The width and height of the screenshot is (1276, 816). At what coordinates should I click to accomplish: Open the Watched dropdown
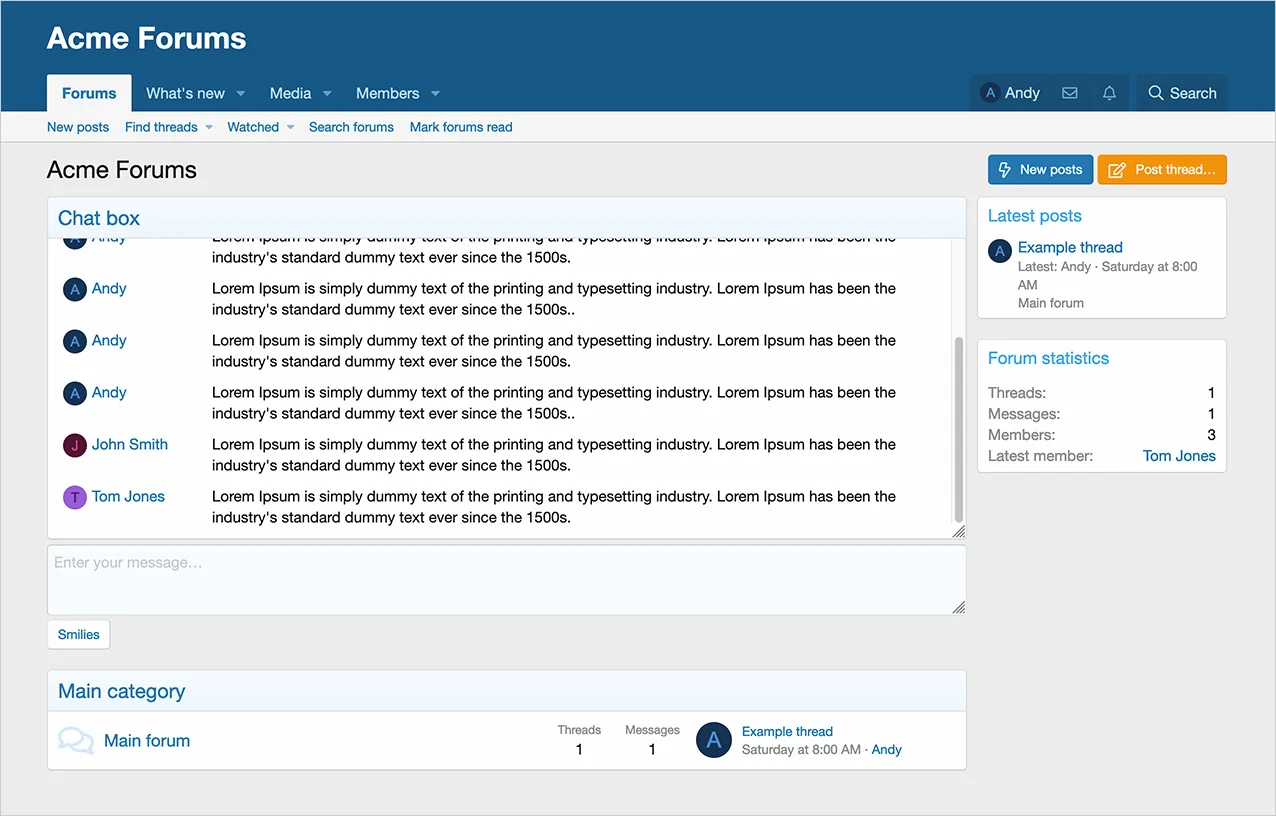[290, 128]
